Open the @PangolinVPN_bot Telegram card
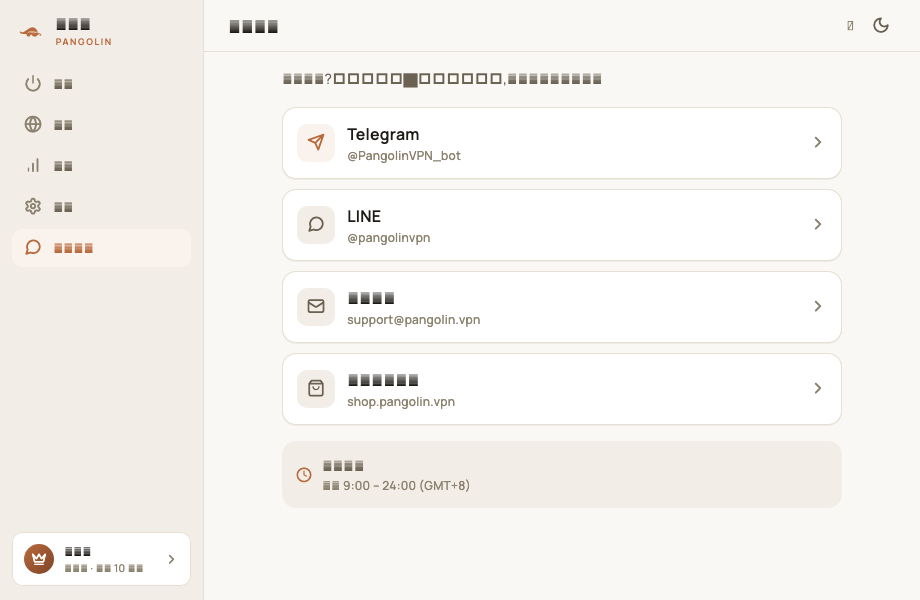 562,143
